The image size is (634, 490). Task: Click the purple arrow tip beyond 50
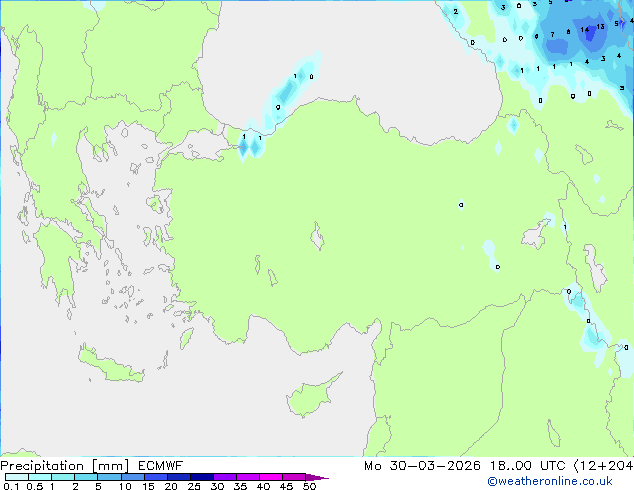pos(317,477)
